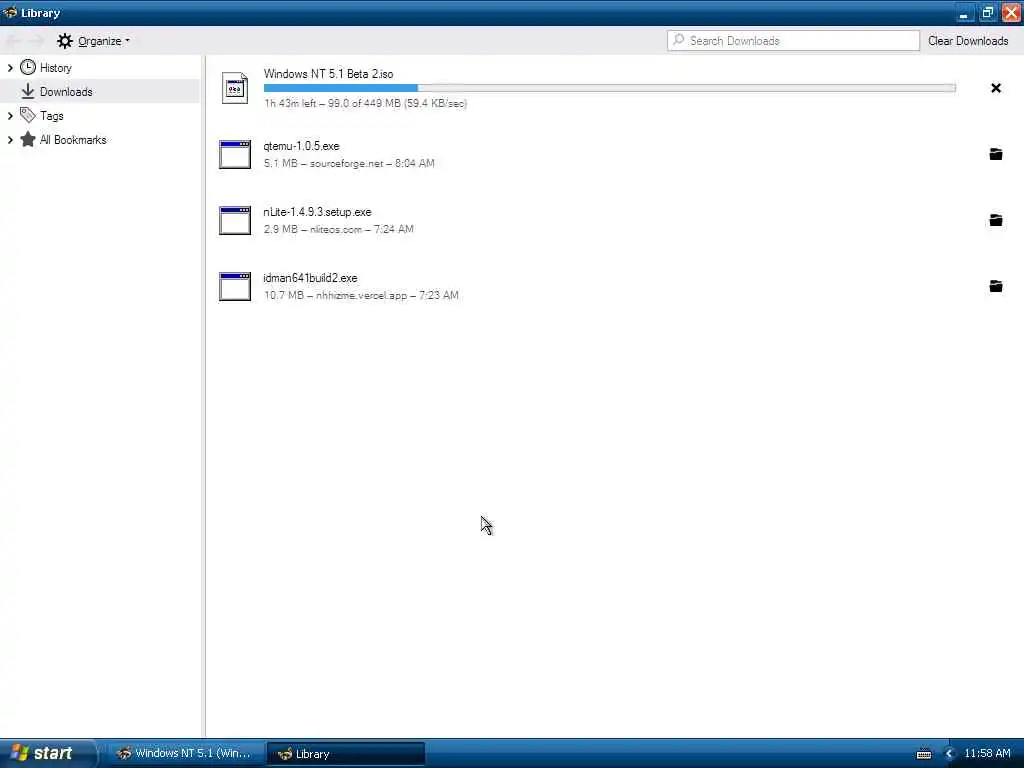Open the Organize dropdown menu
Image resolution: width=1024 pixels, height=768 pixels.
click(94, 41)
